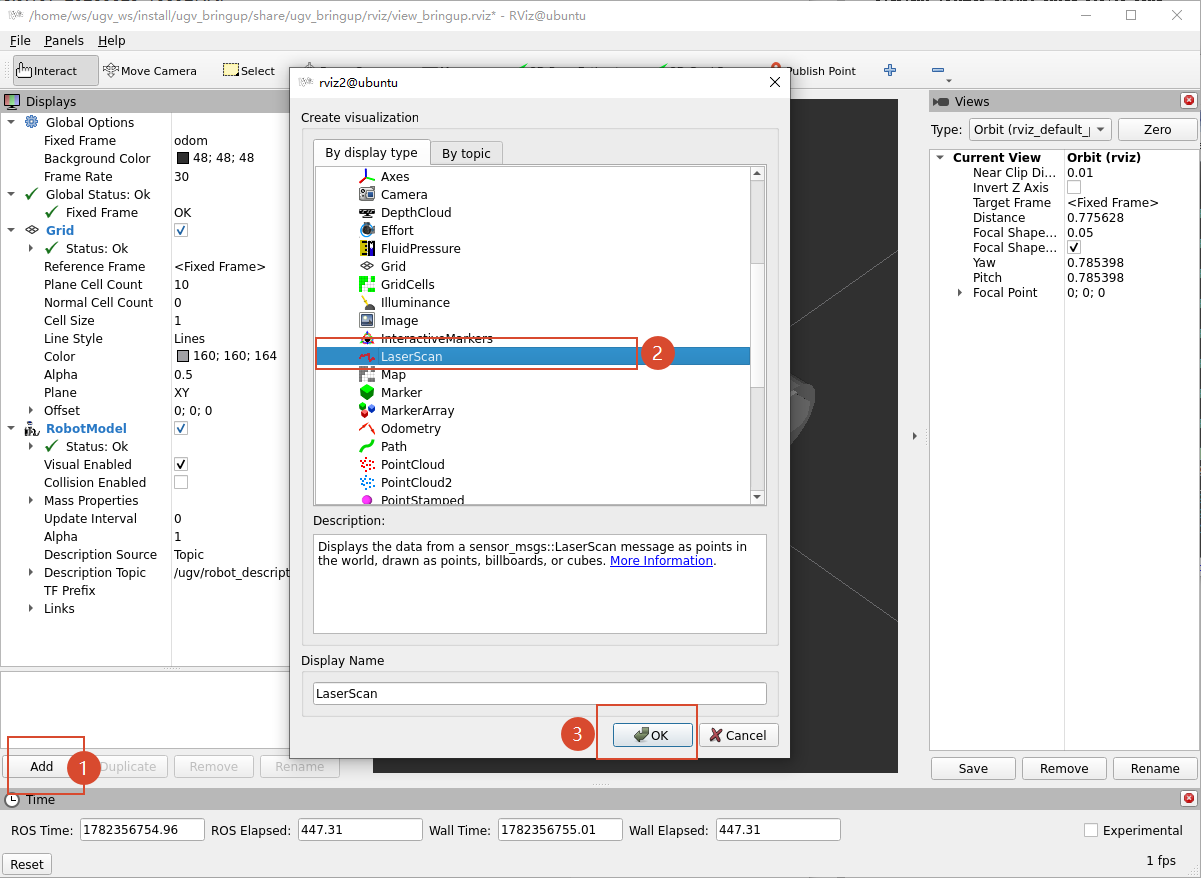Viewport: 1201px width, 878px height.
Task: Click the blue plus toolbar icon
Action: [x=890, y=70]
